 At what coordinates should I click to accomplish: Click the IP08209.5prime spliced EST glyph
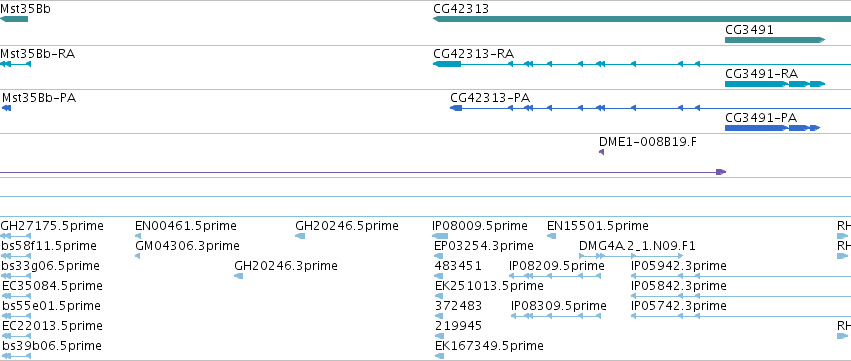click(x=555, y=276)
